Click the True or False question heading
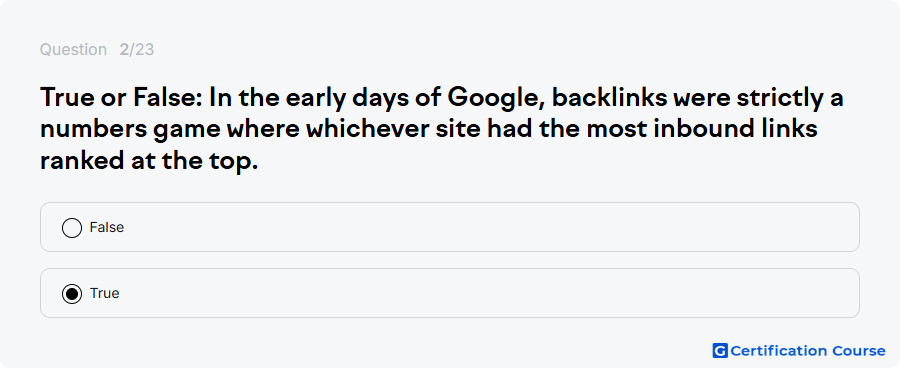Viewport: 900px width, 368px height. click(441, 130)
